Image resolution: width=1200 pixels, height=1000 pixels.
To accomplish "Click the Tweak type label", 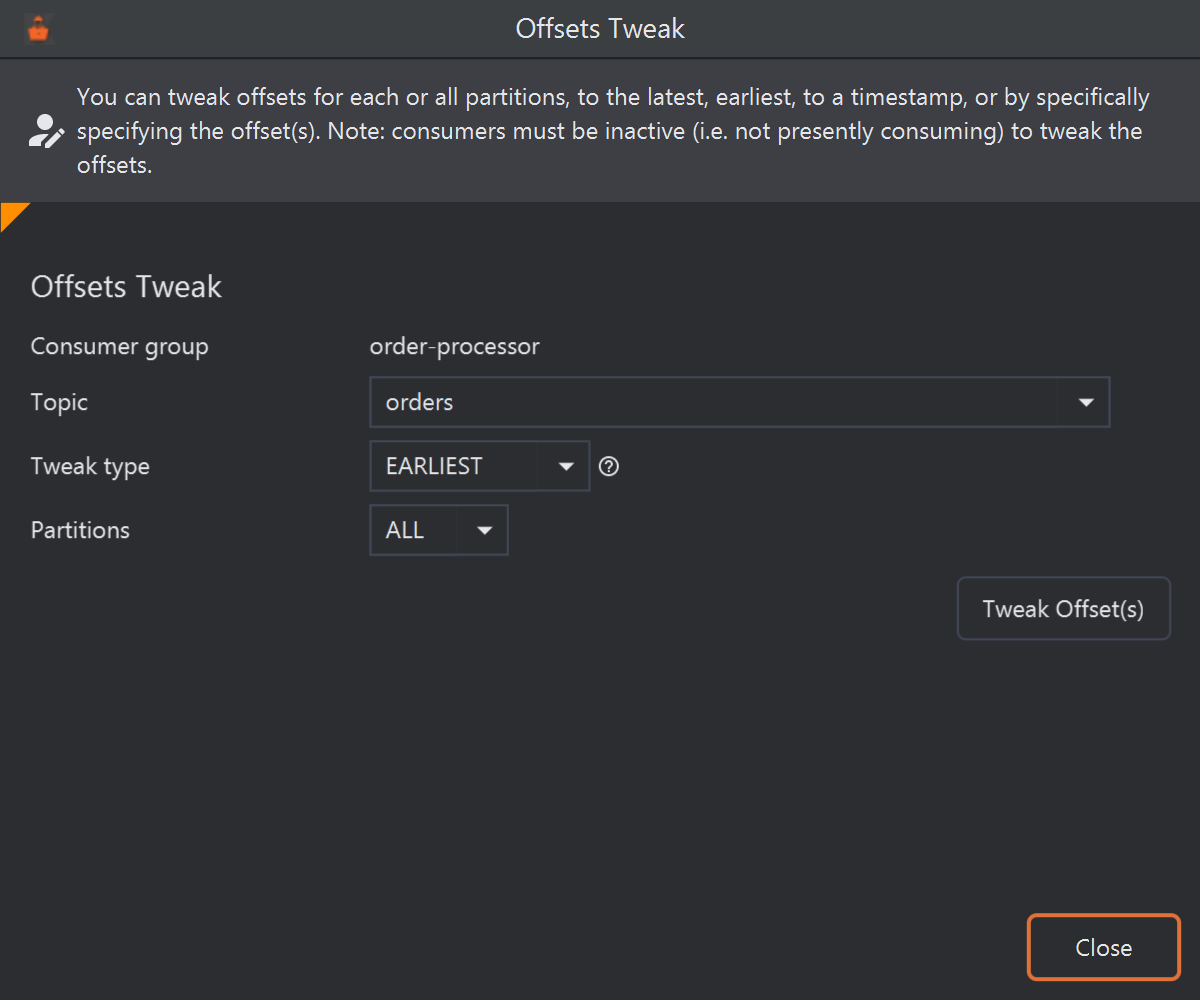I will (90, 467).
